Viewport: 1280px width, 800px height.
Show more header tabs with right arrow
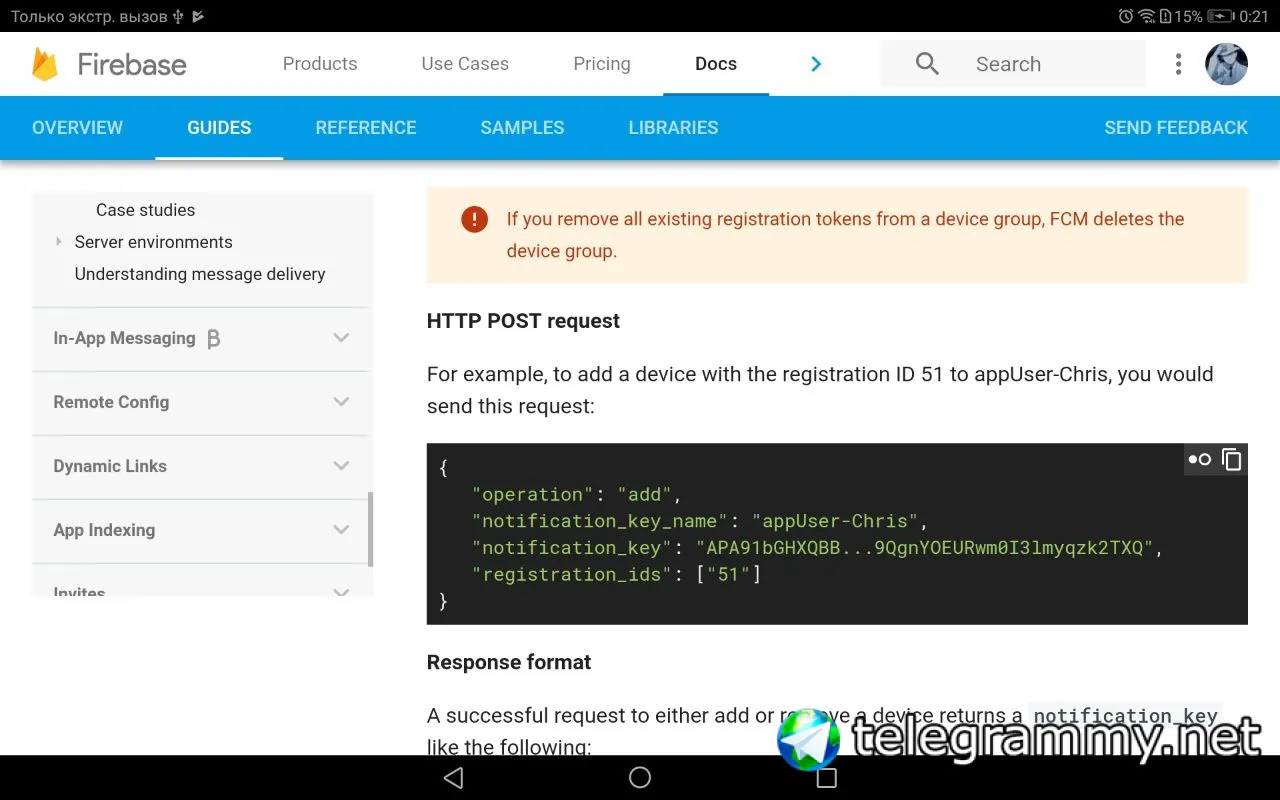point(816,64)
